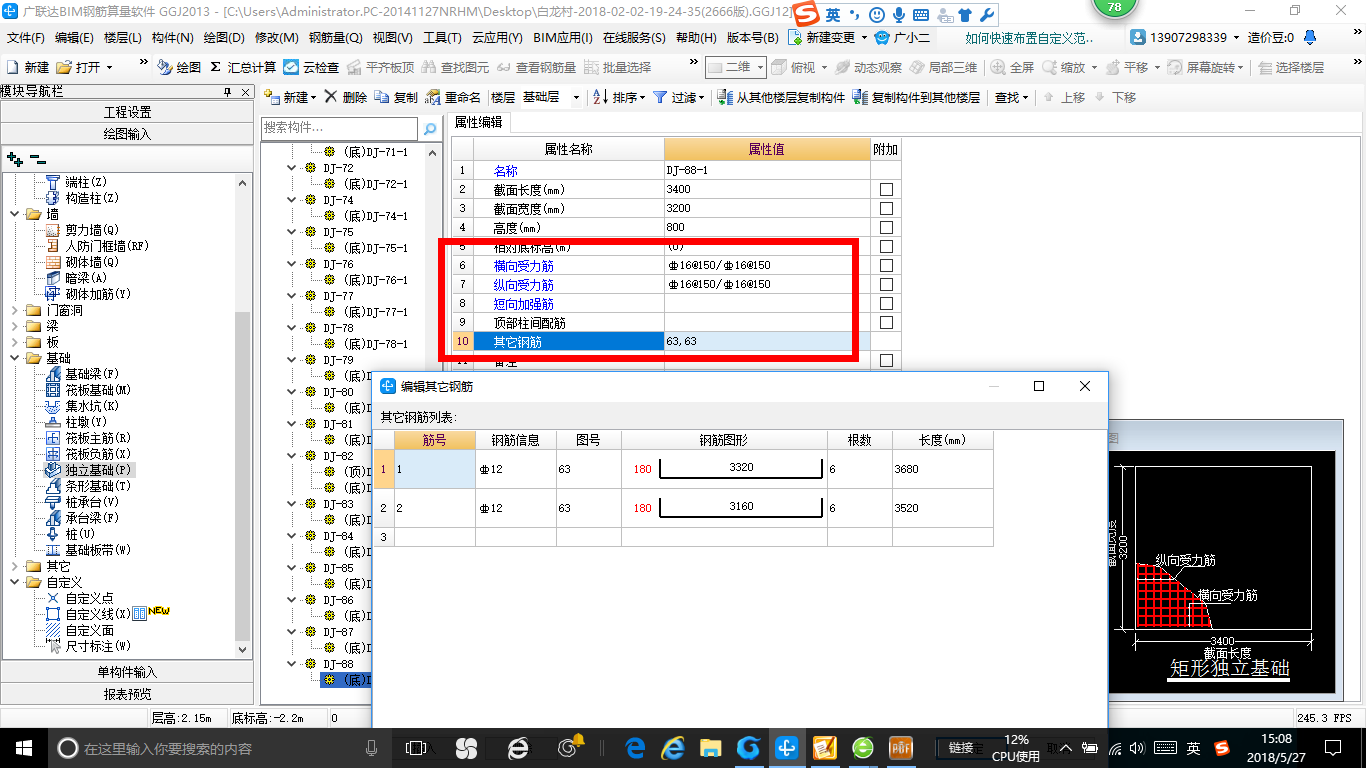
Task: Click 筋号 cell of row 1
Action: click(x=435, y=469)
